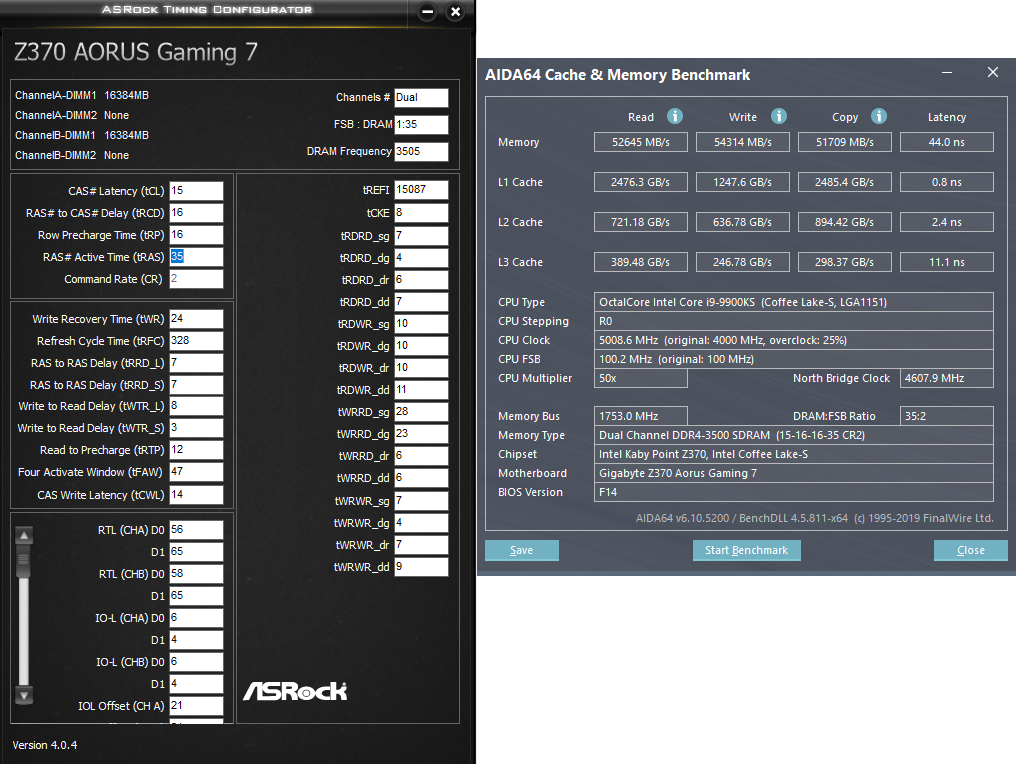Select the tRCD value field

(x=196, y=213)
